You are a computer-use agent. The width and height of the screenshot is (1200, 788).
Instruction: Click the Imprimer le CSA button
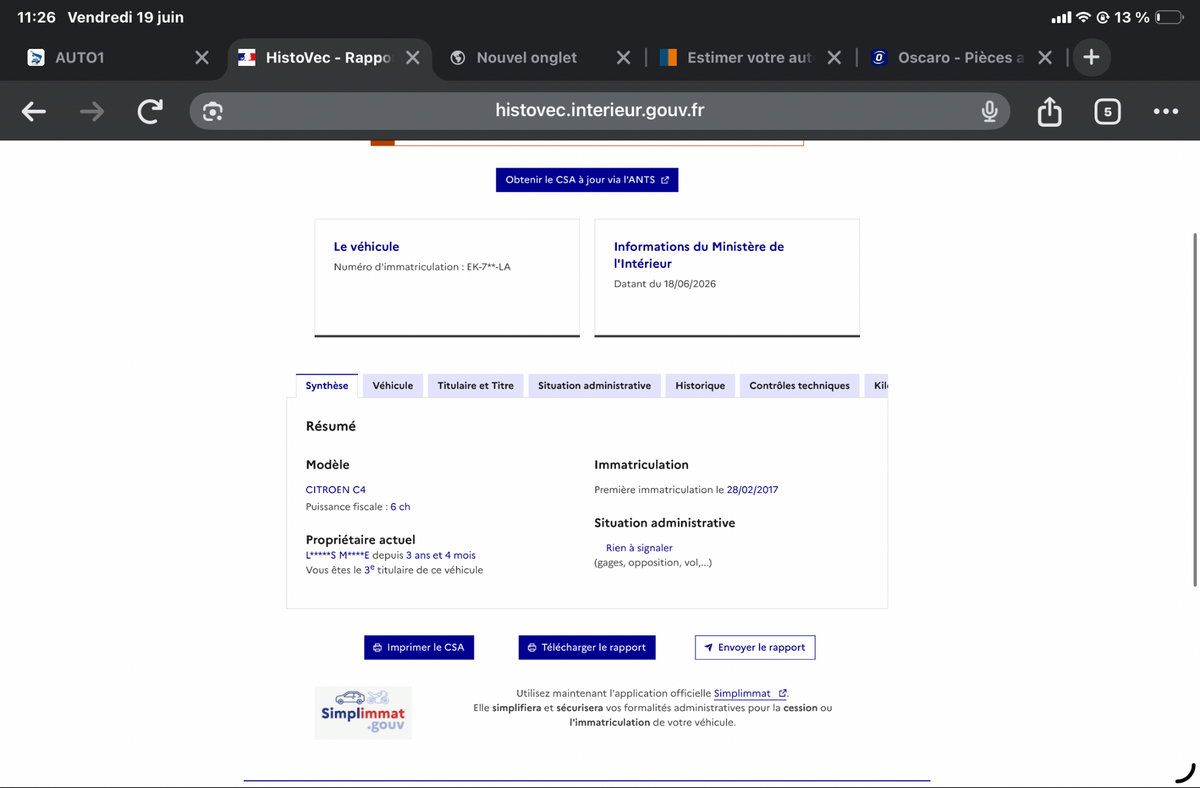coord(419,647)
